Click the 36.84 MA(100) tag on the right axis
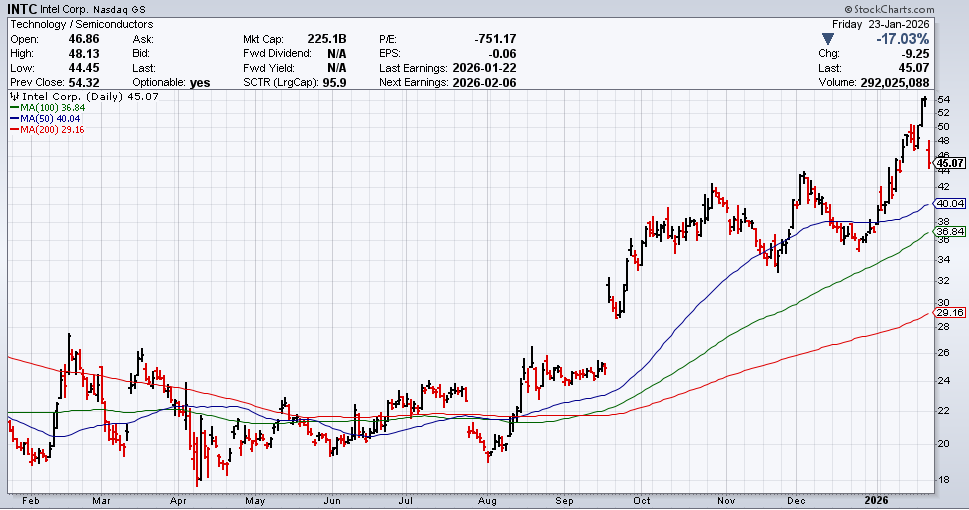Image resolution: width=969 pixels, height=510 pixels. (949, 232)
